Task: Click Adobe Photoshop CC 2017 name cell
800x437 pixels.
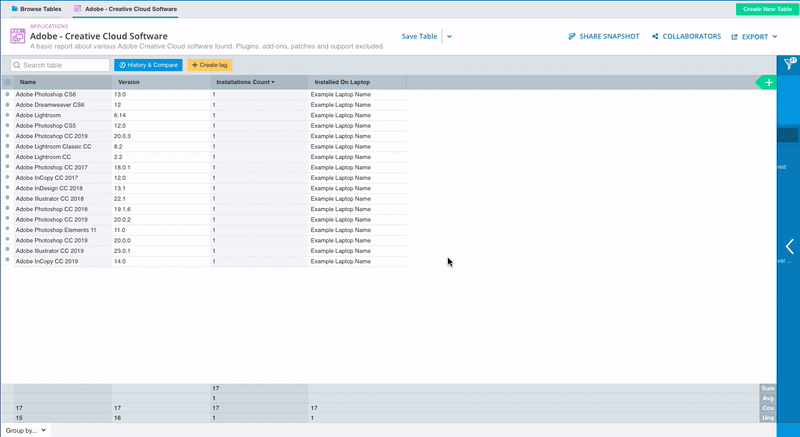Action: [x=63, y=167]
